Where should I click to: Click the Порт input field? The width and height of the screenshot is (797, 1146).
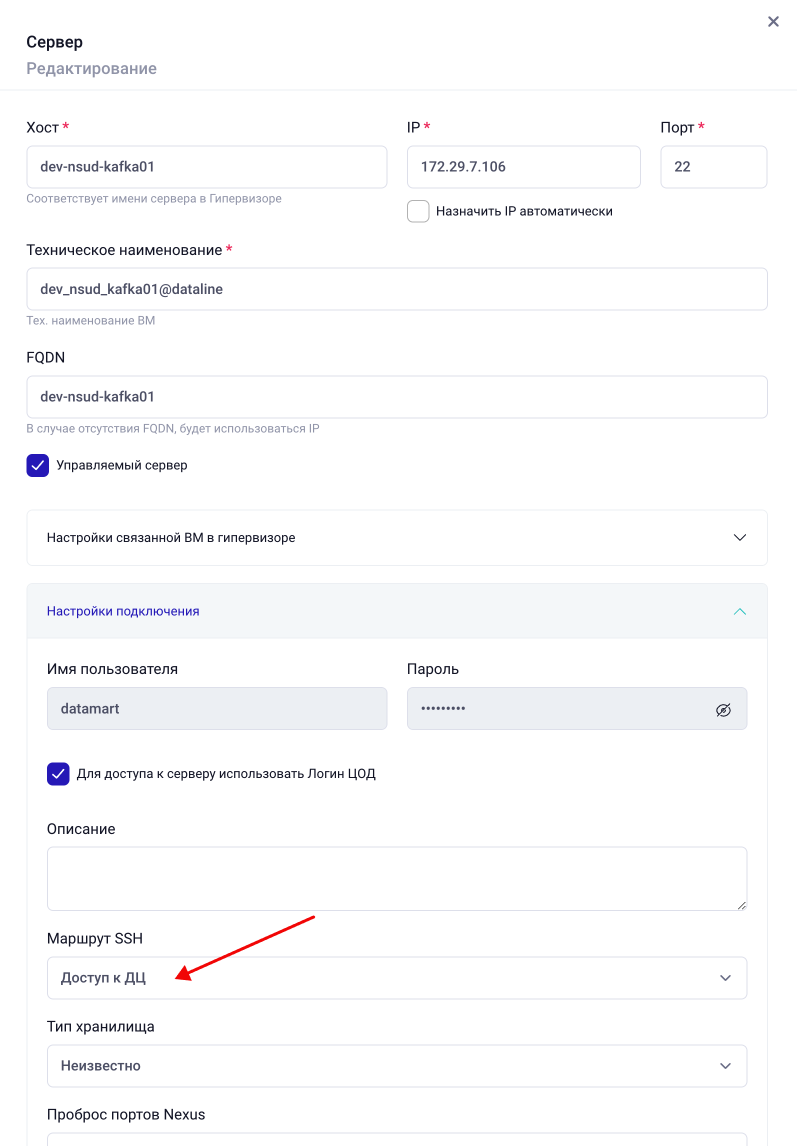point(713,167)
